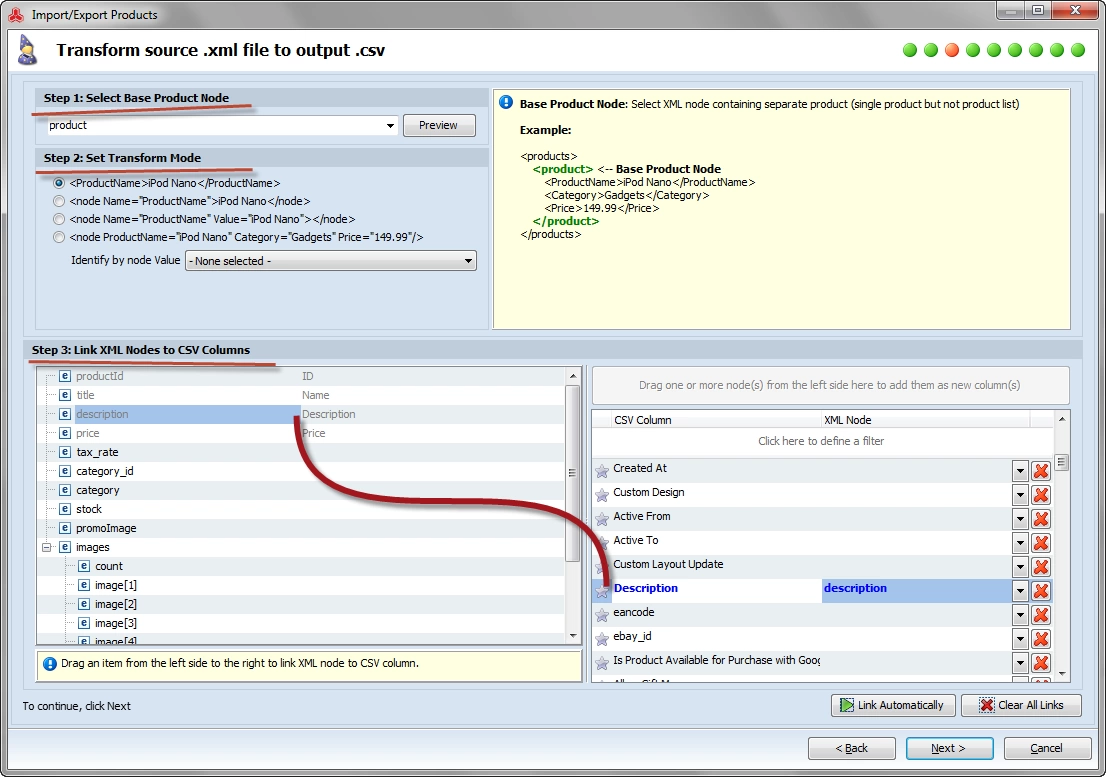The image size is (1106, 777).
Task: Cancel the import wizard
Action: click(x=1046, y=748)
